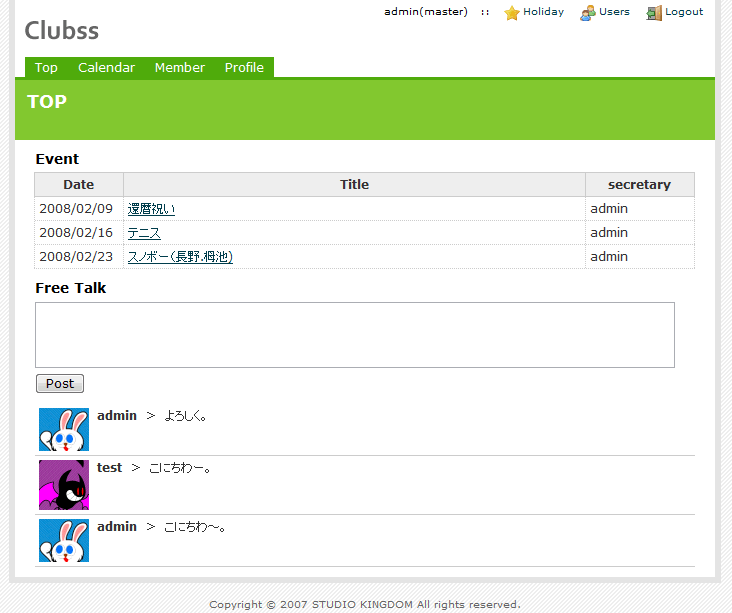Click the admin(master) user label
The image size is (732, 613).
tap(426, 12)
